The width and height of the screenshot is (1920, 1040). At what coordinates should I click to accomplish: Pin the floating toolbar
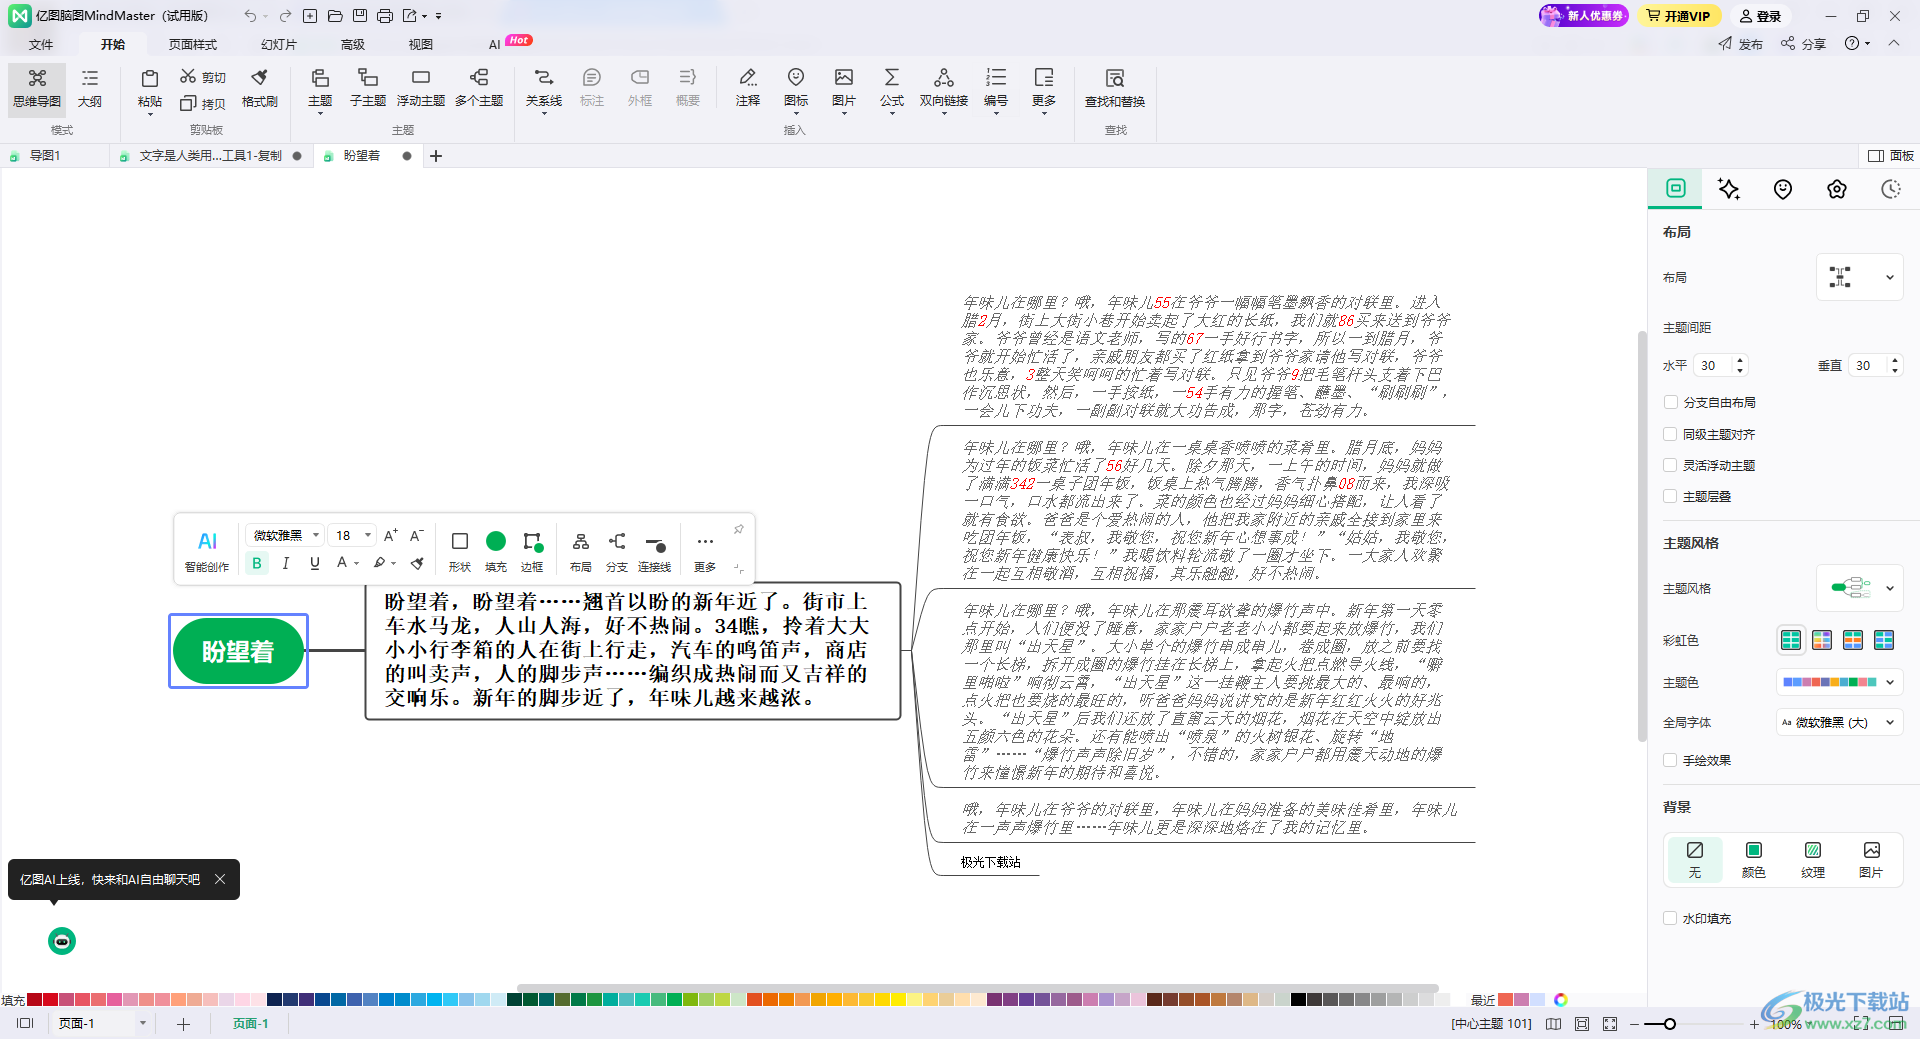pyautogui.click(x=738, y=530)
